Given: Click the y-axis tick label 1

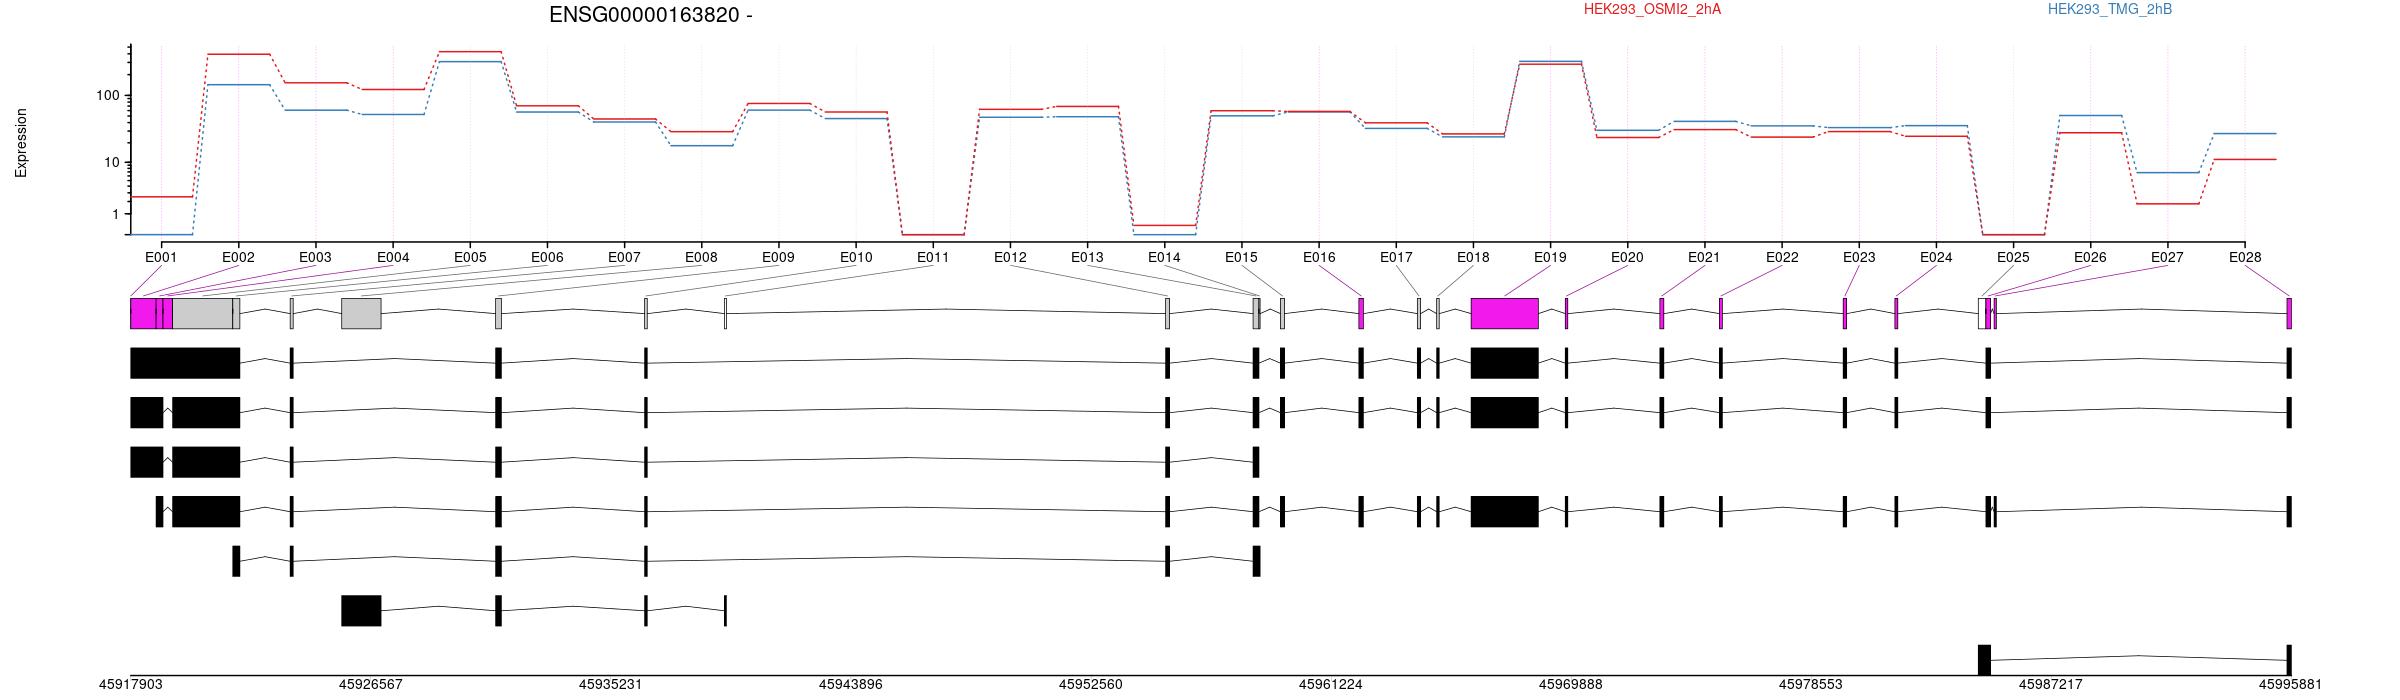Looking at the screenshot, I should pos(115,215).
